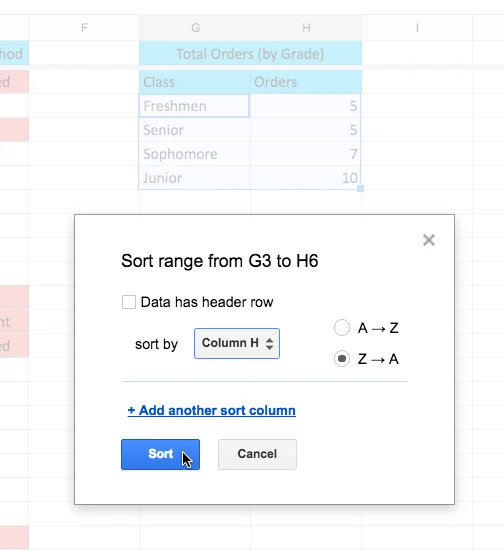Click the Total Orders (by Grade) cell
This screenshot has width=504, height=551.
pyautogui.click(x=250, y=53)
